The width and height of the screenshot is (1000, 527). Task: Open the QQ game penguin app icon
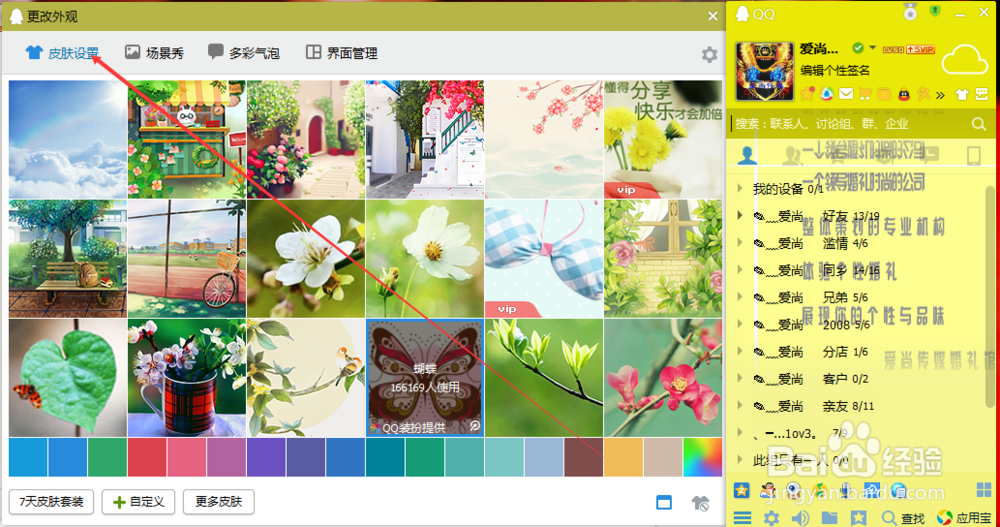768,490
